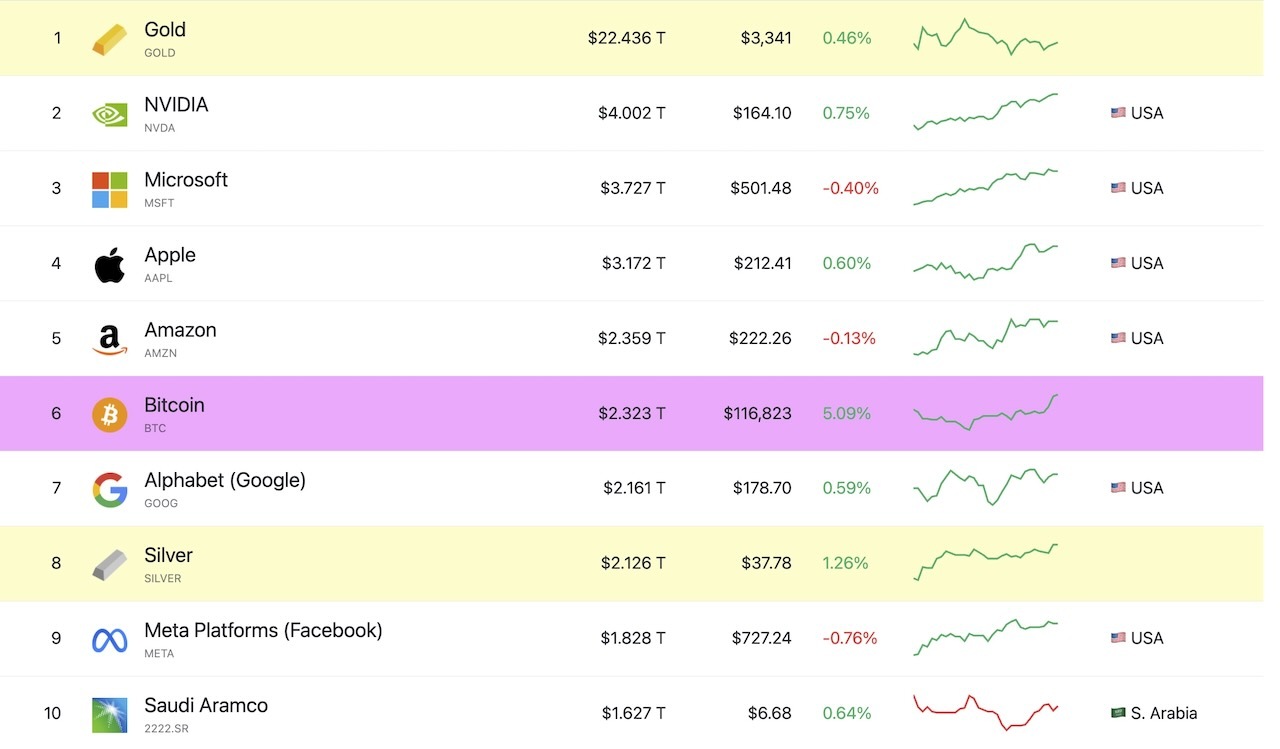The image size is (1280, 749).
Task: Click the MSFT ticker label
Action: pos(159,203)
